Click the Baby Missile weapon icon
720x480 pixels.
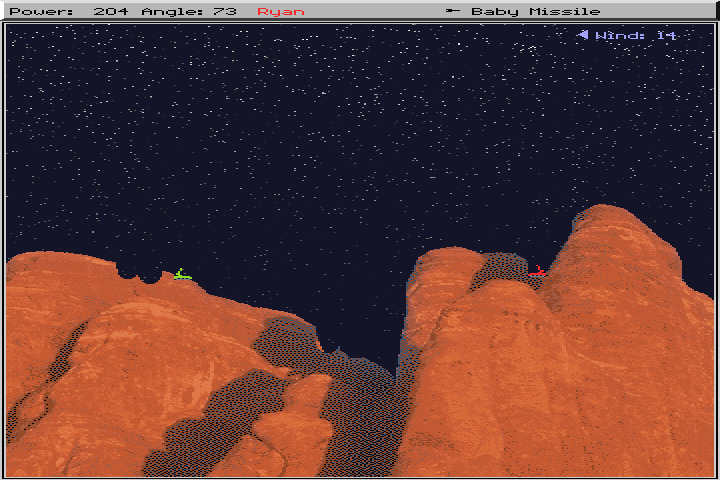tap(452, 12)
